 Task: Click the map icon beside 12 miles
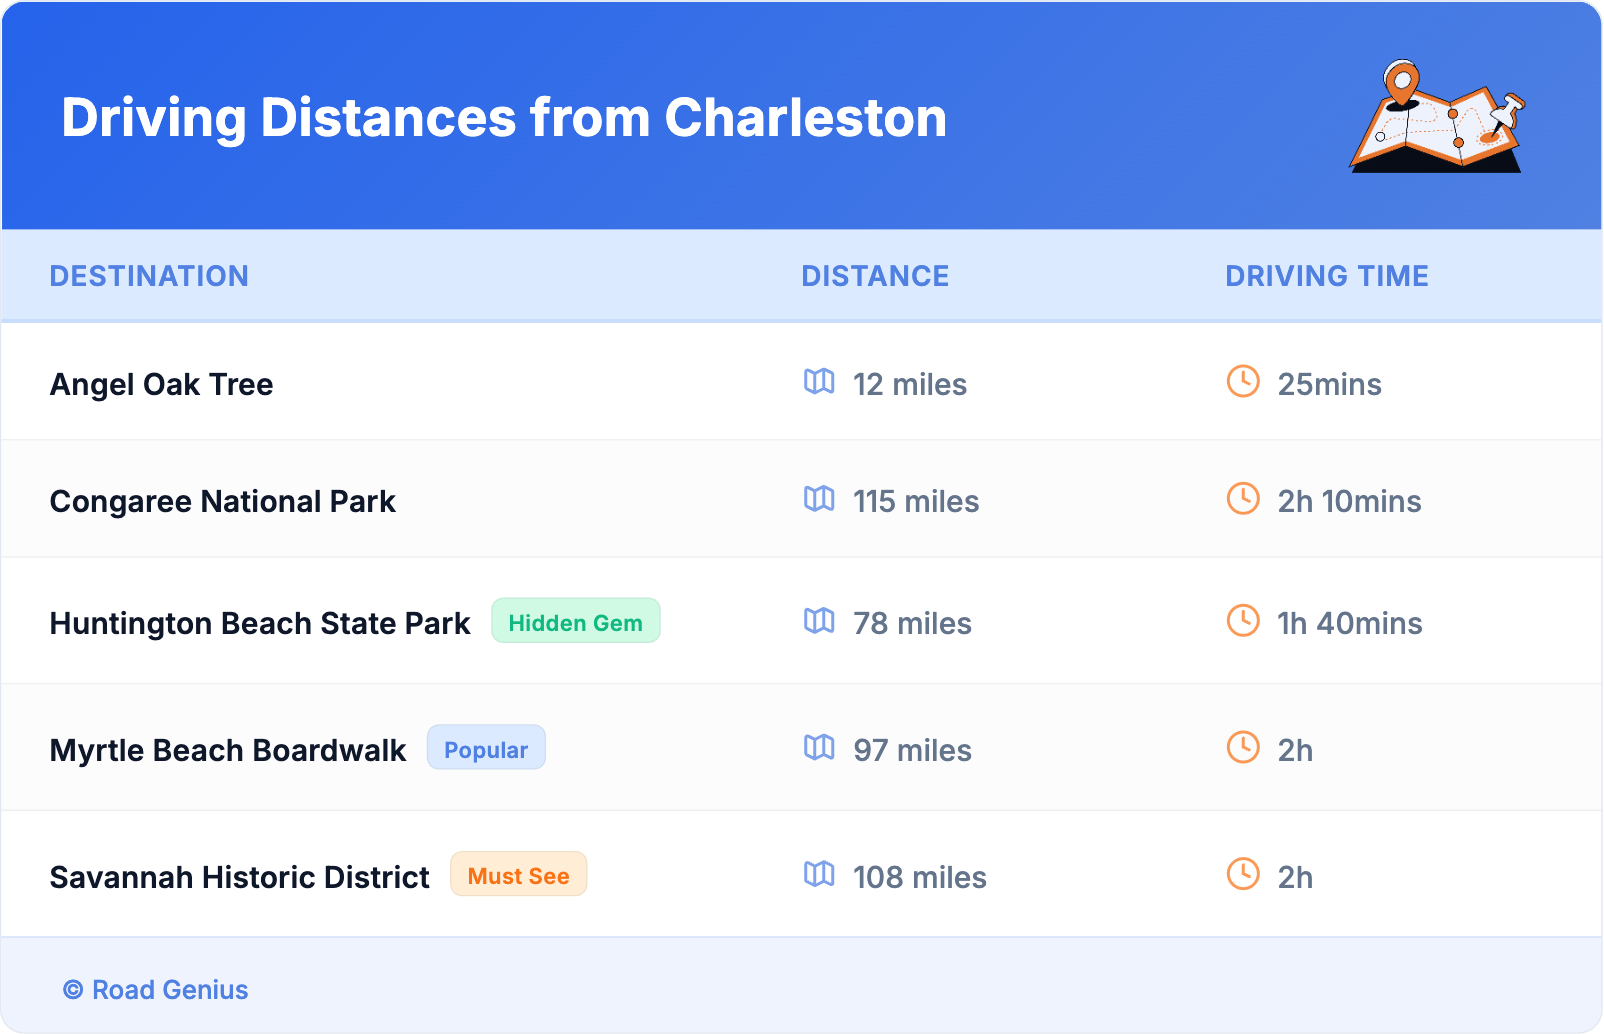click(819, 382)
